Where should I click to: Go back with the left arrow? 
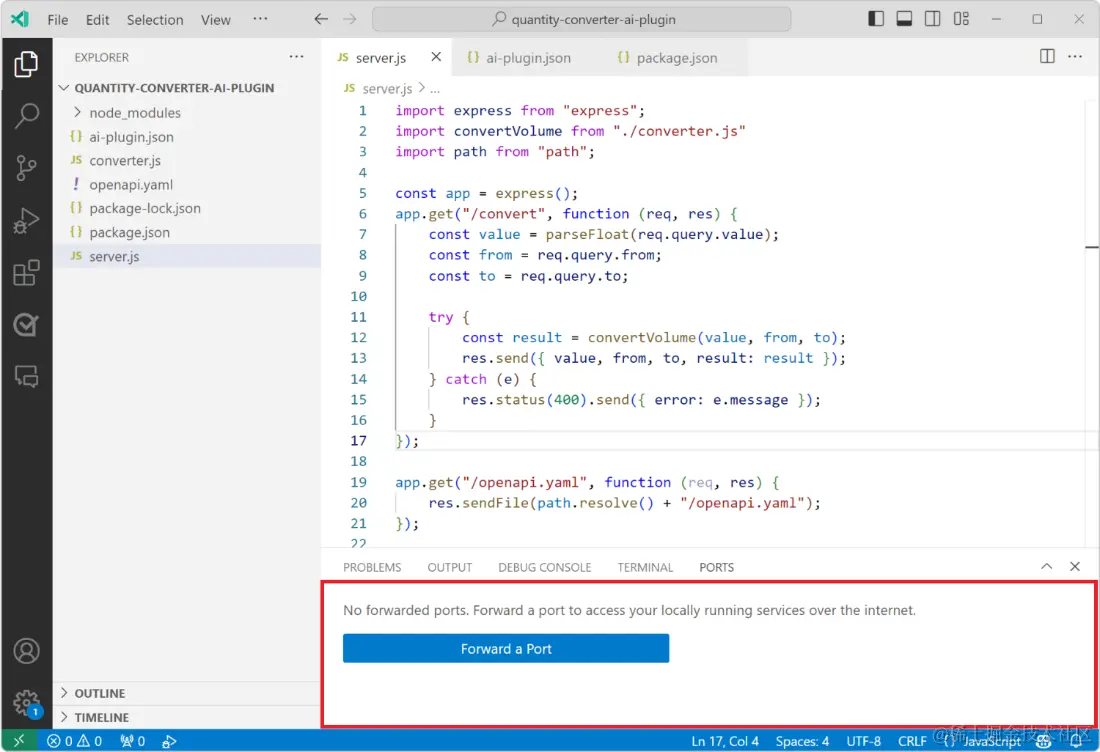[321, 19]
